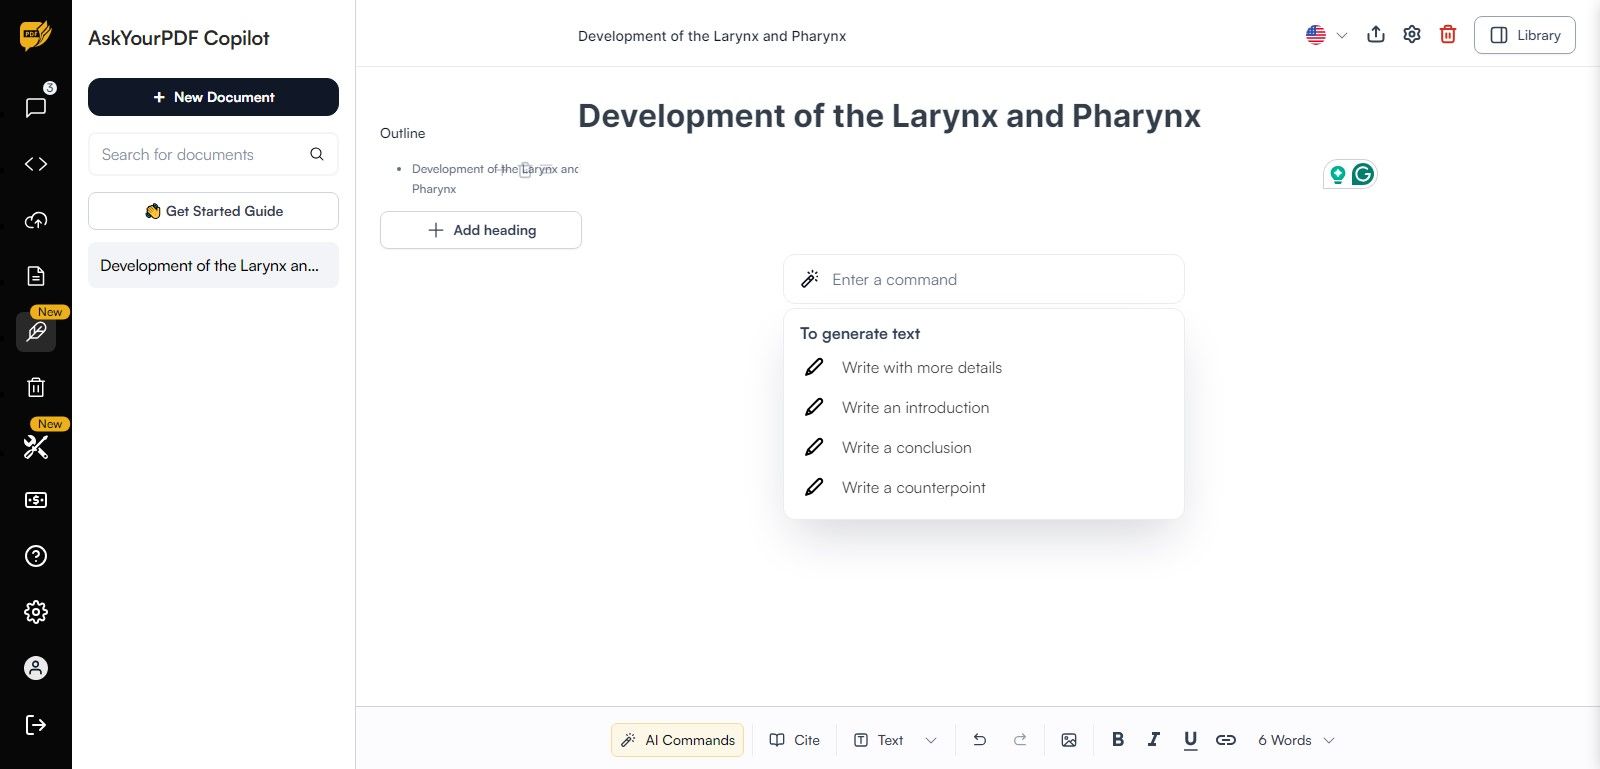Image resolution: width=1600 pixels, height=769 pixels.
Task: Open the trash sidebar icon
Action: tap(36, 387)
